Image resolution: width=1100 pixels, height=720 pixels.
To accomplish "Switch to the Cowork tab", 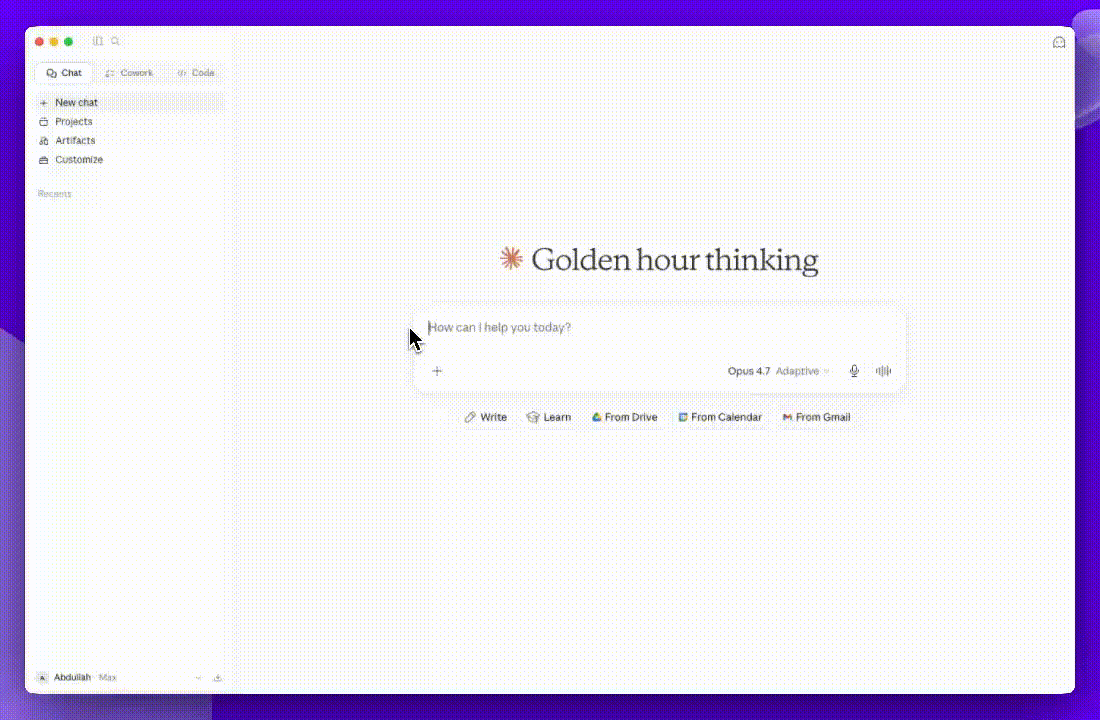I will point(129,73).
